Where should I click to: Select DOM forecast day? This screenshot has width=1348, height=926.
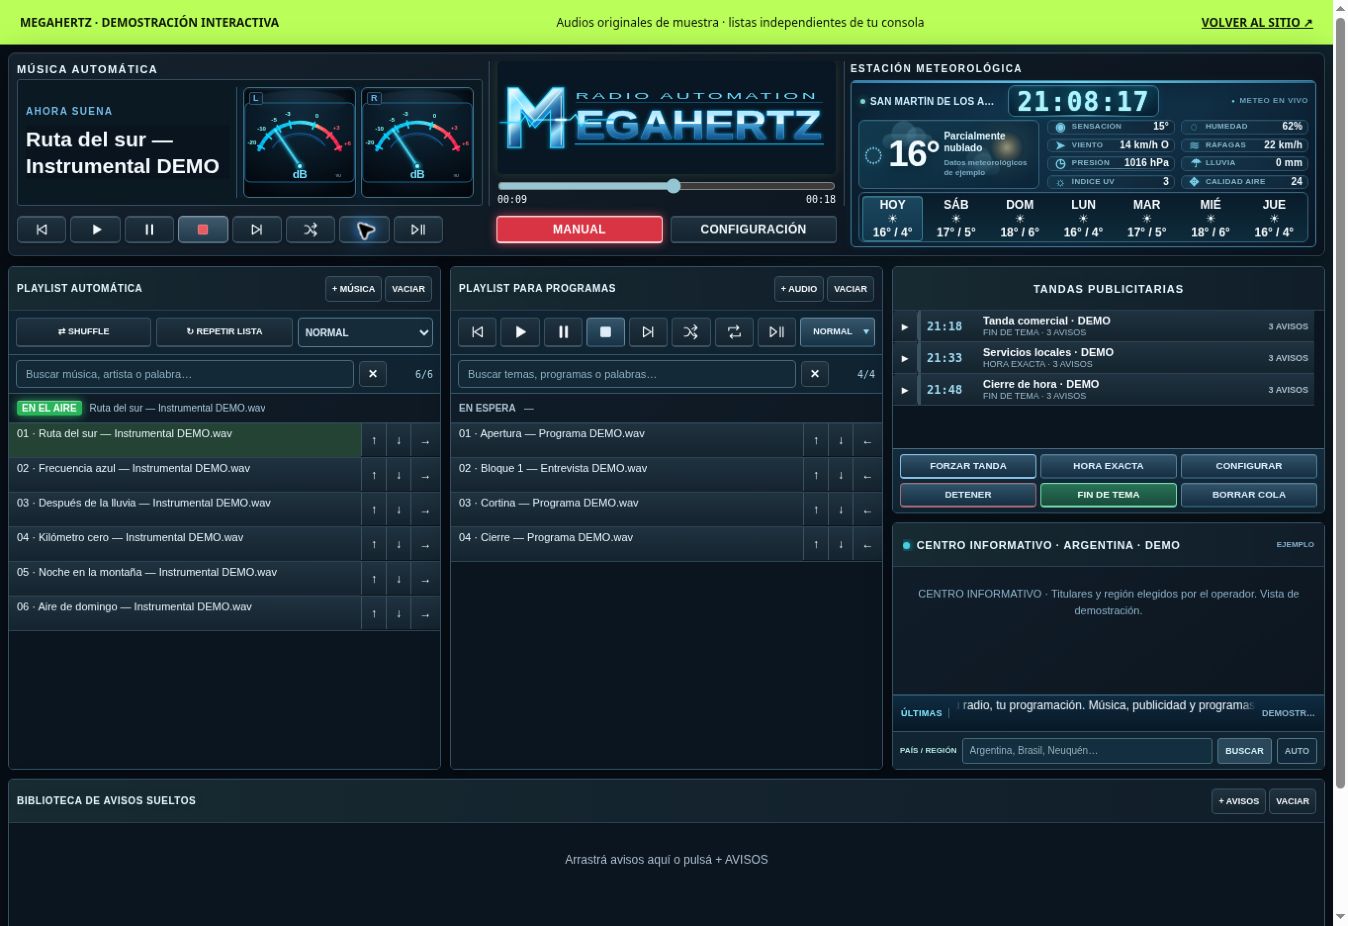(x=1020, y=218)
